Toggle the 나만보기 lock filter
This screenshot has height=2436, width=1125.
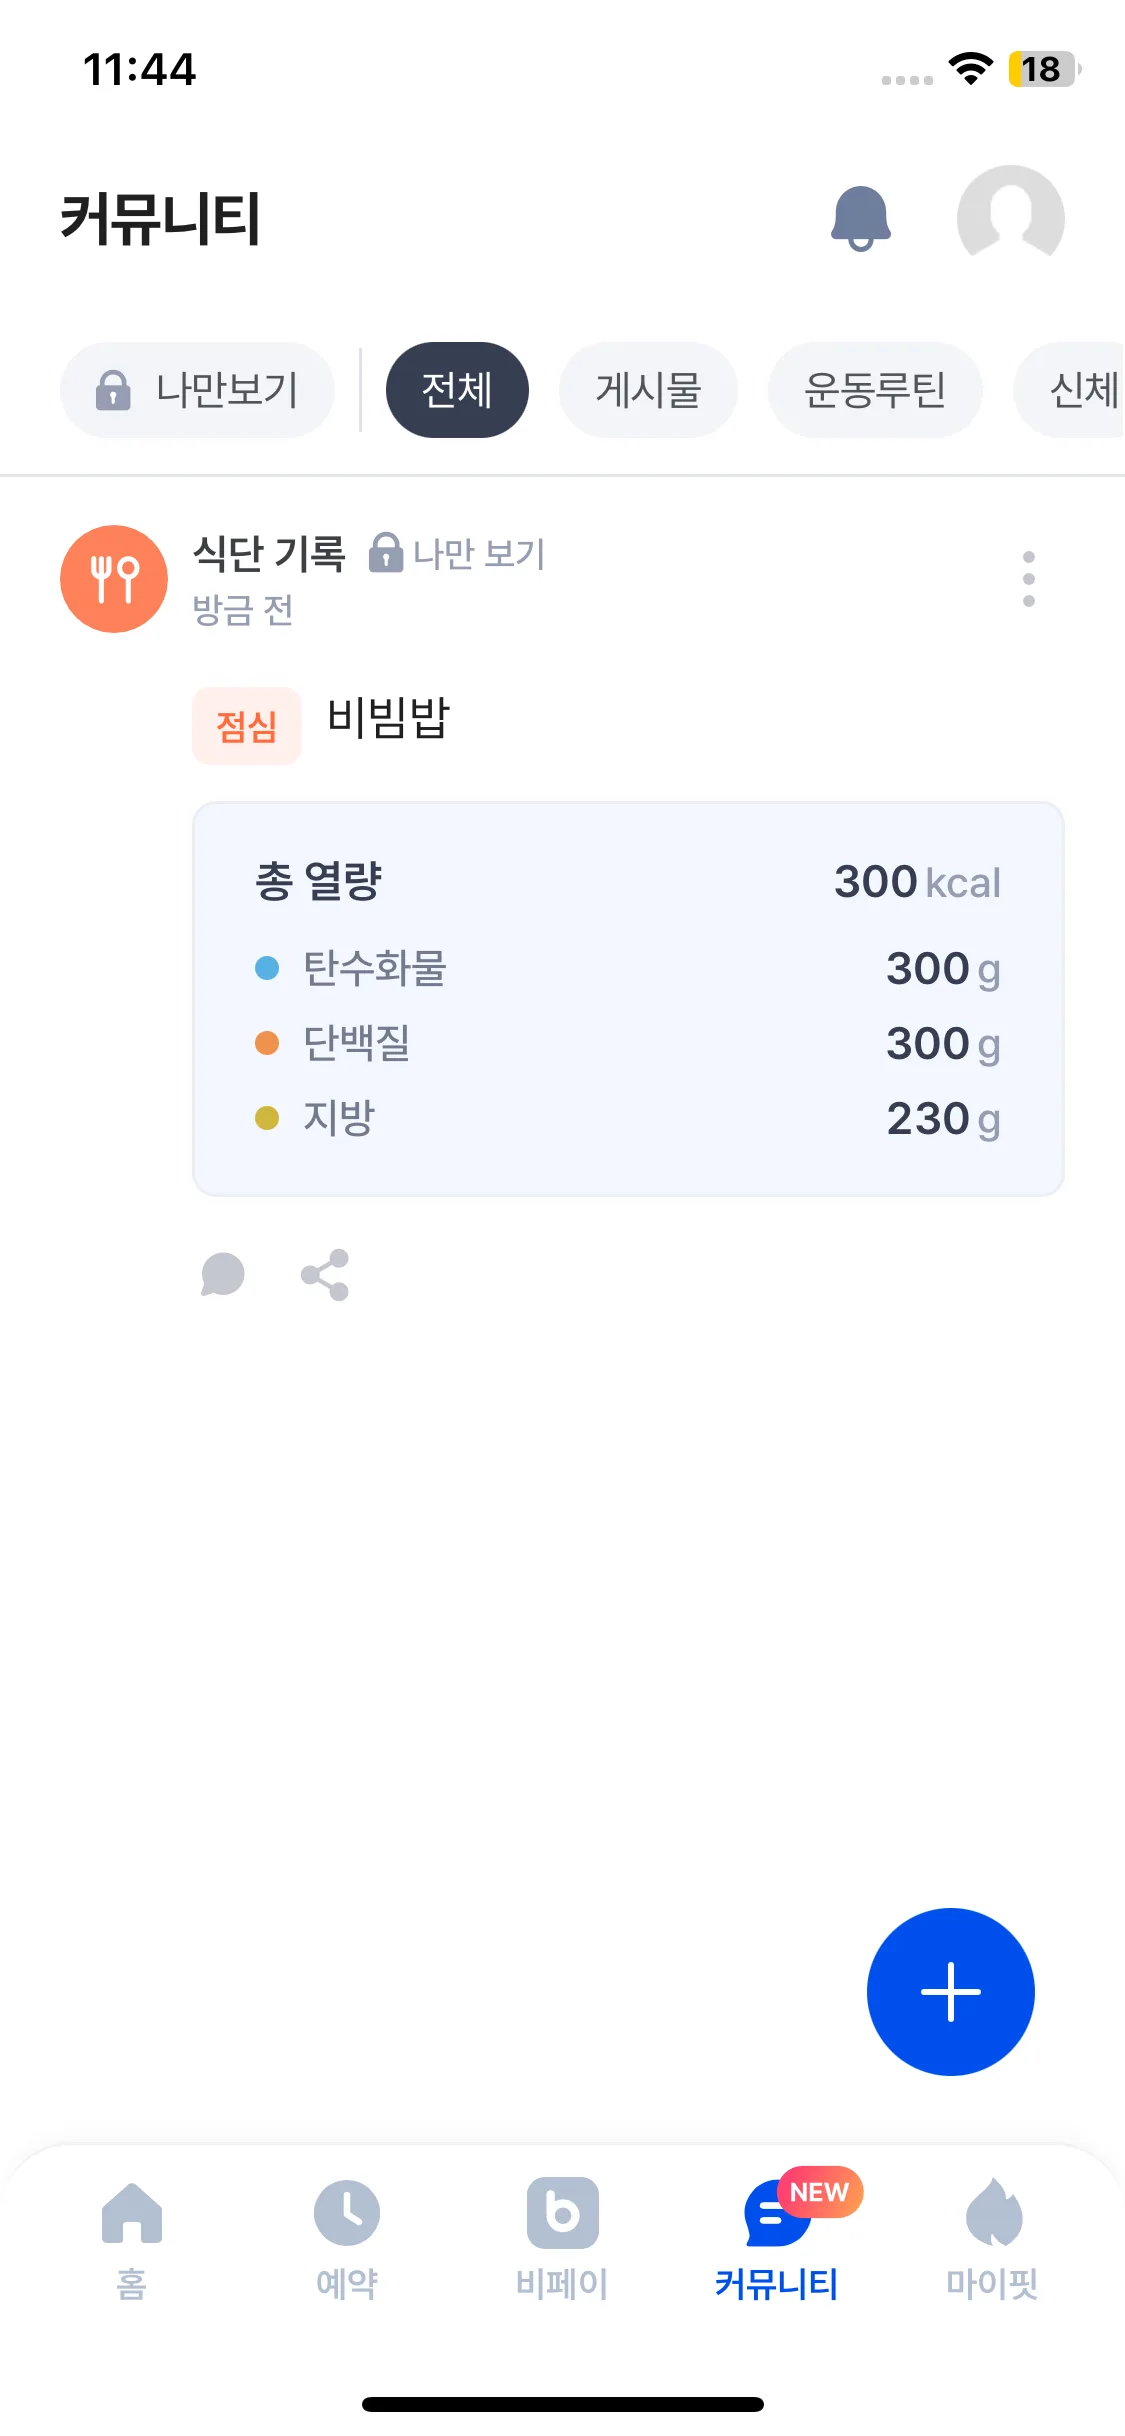tap(198, 390)
